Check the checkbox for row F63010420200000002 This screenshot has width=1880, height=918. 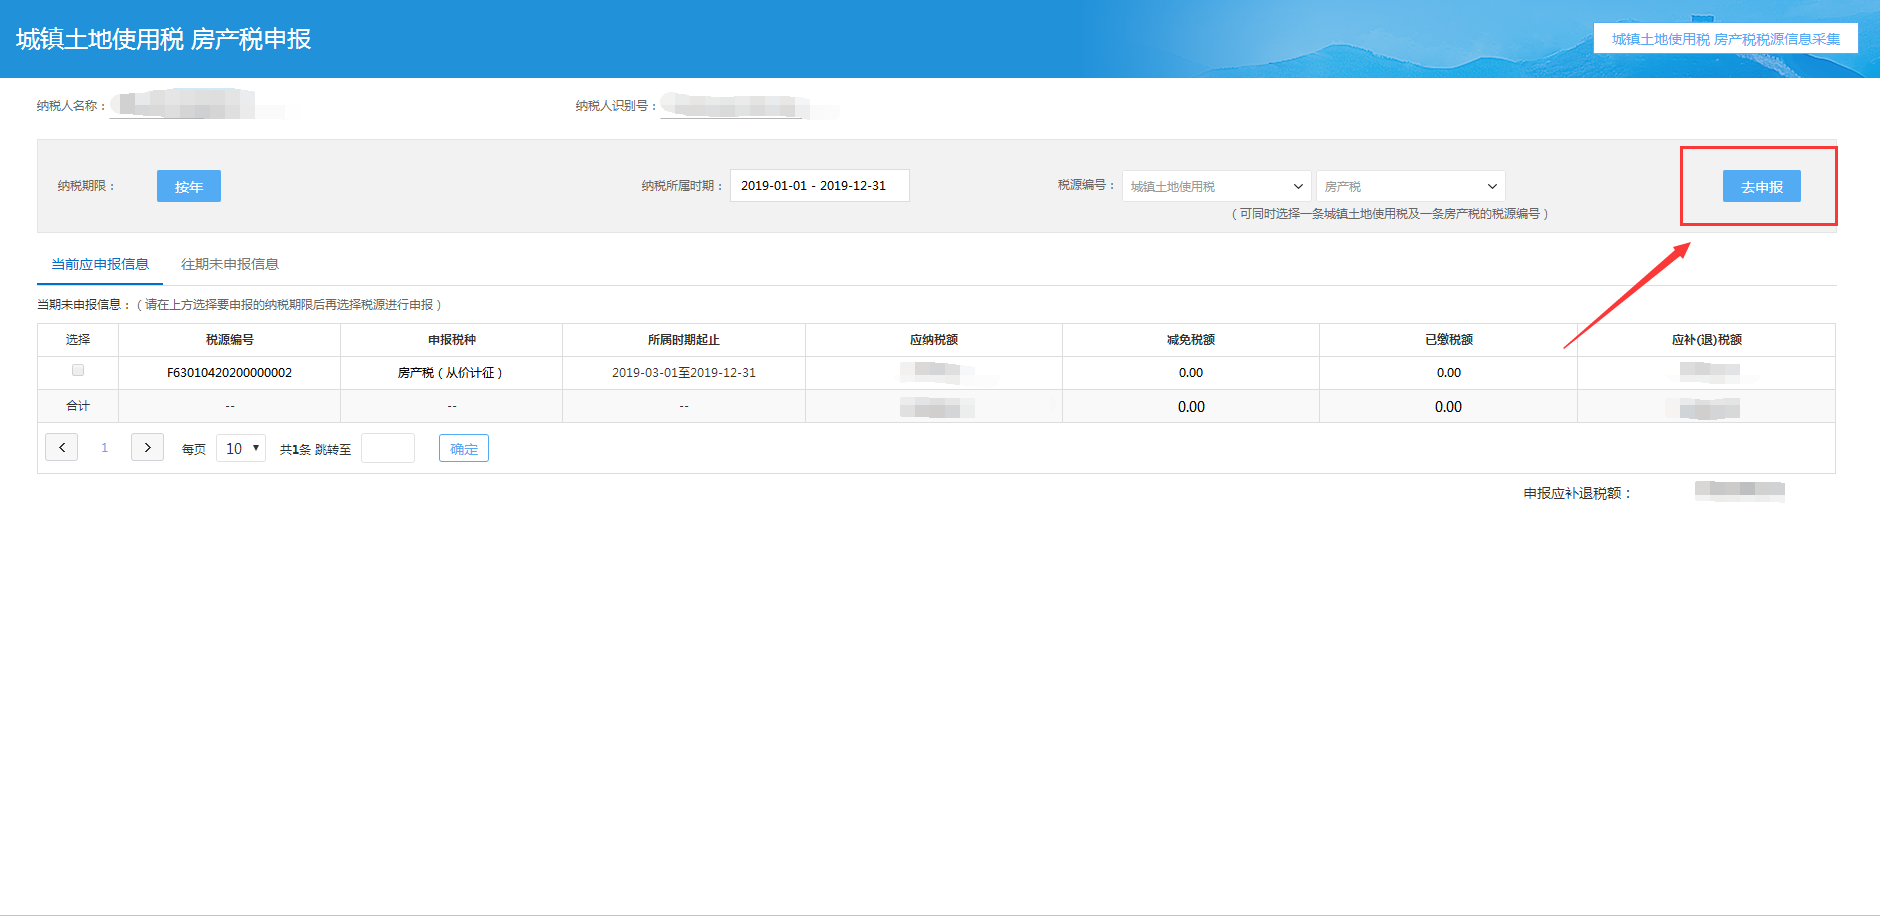pyautogui.click(x=78, y=371)
